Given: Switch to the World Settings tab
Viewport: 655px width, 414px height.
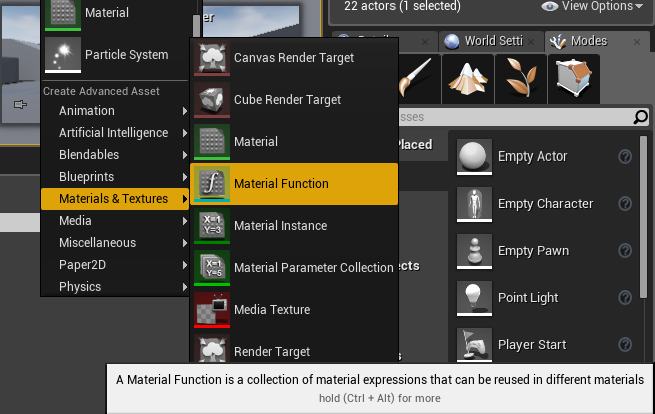Looking at the screenshot, I should point(491,41).
